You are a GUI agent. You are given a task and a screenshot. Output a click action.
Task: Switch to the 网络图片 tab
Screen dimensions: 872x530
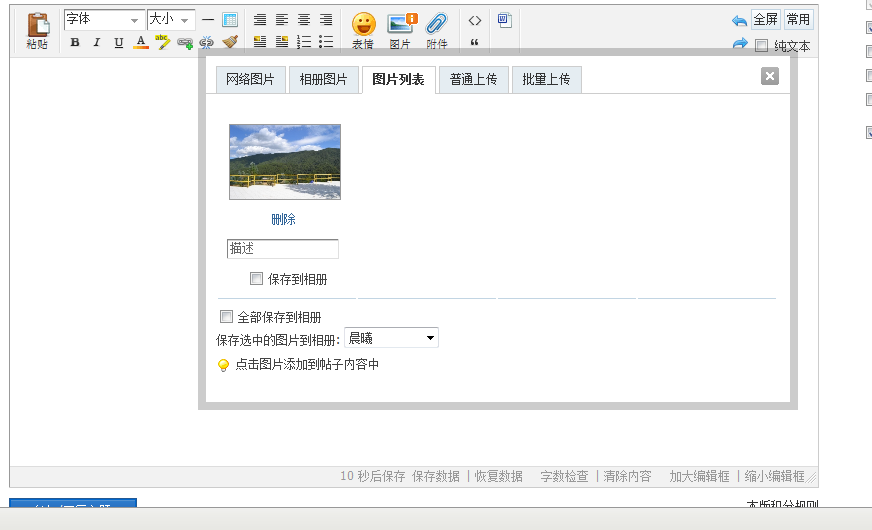[250, 80]
